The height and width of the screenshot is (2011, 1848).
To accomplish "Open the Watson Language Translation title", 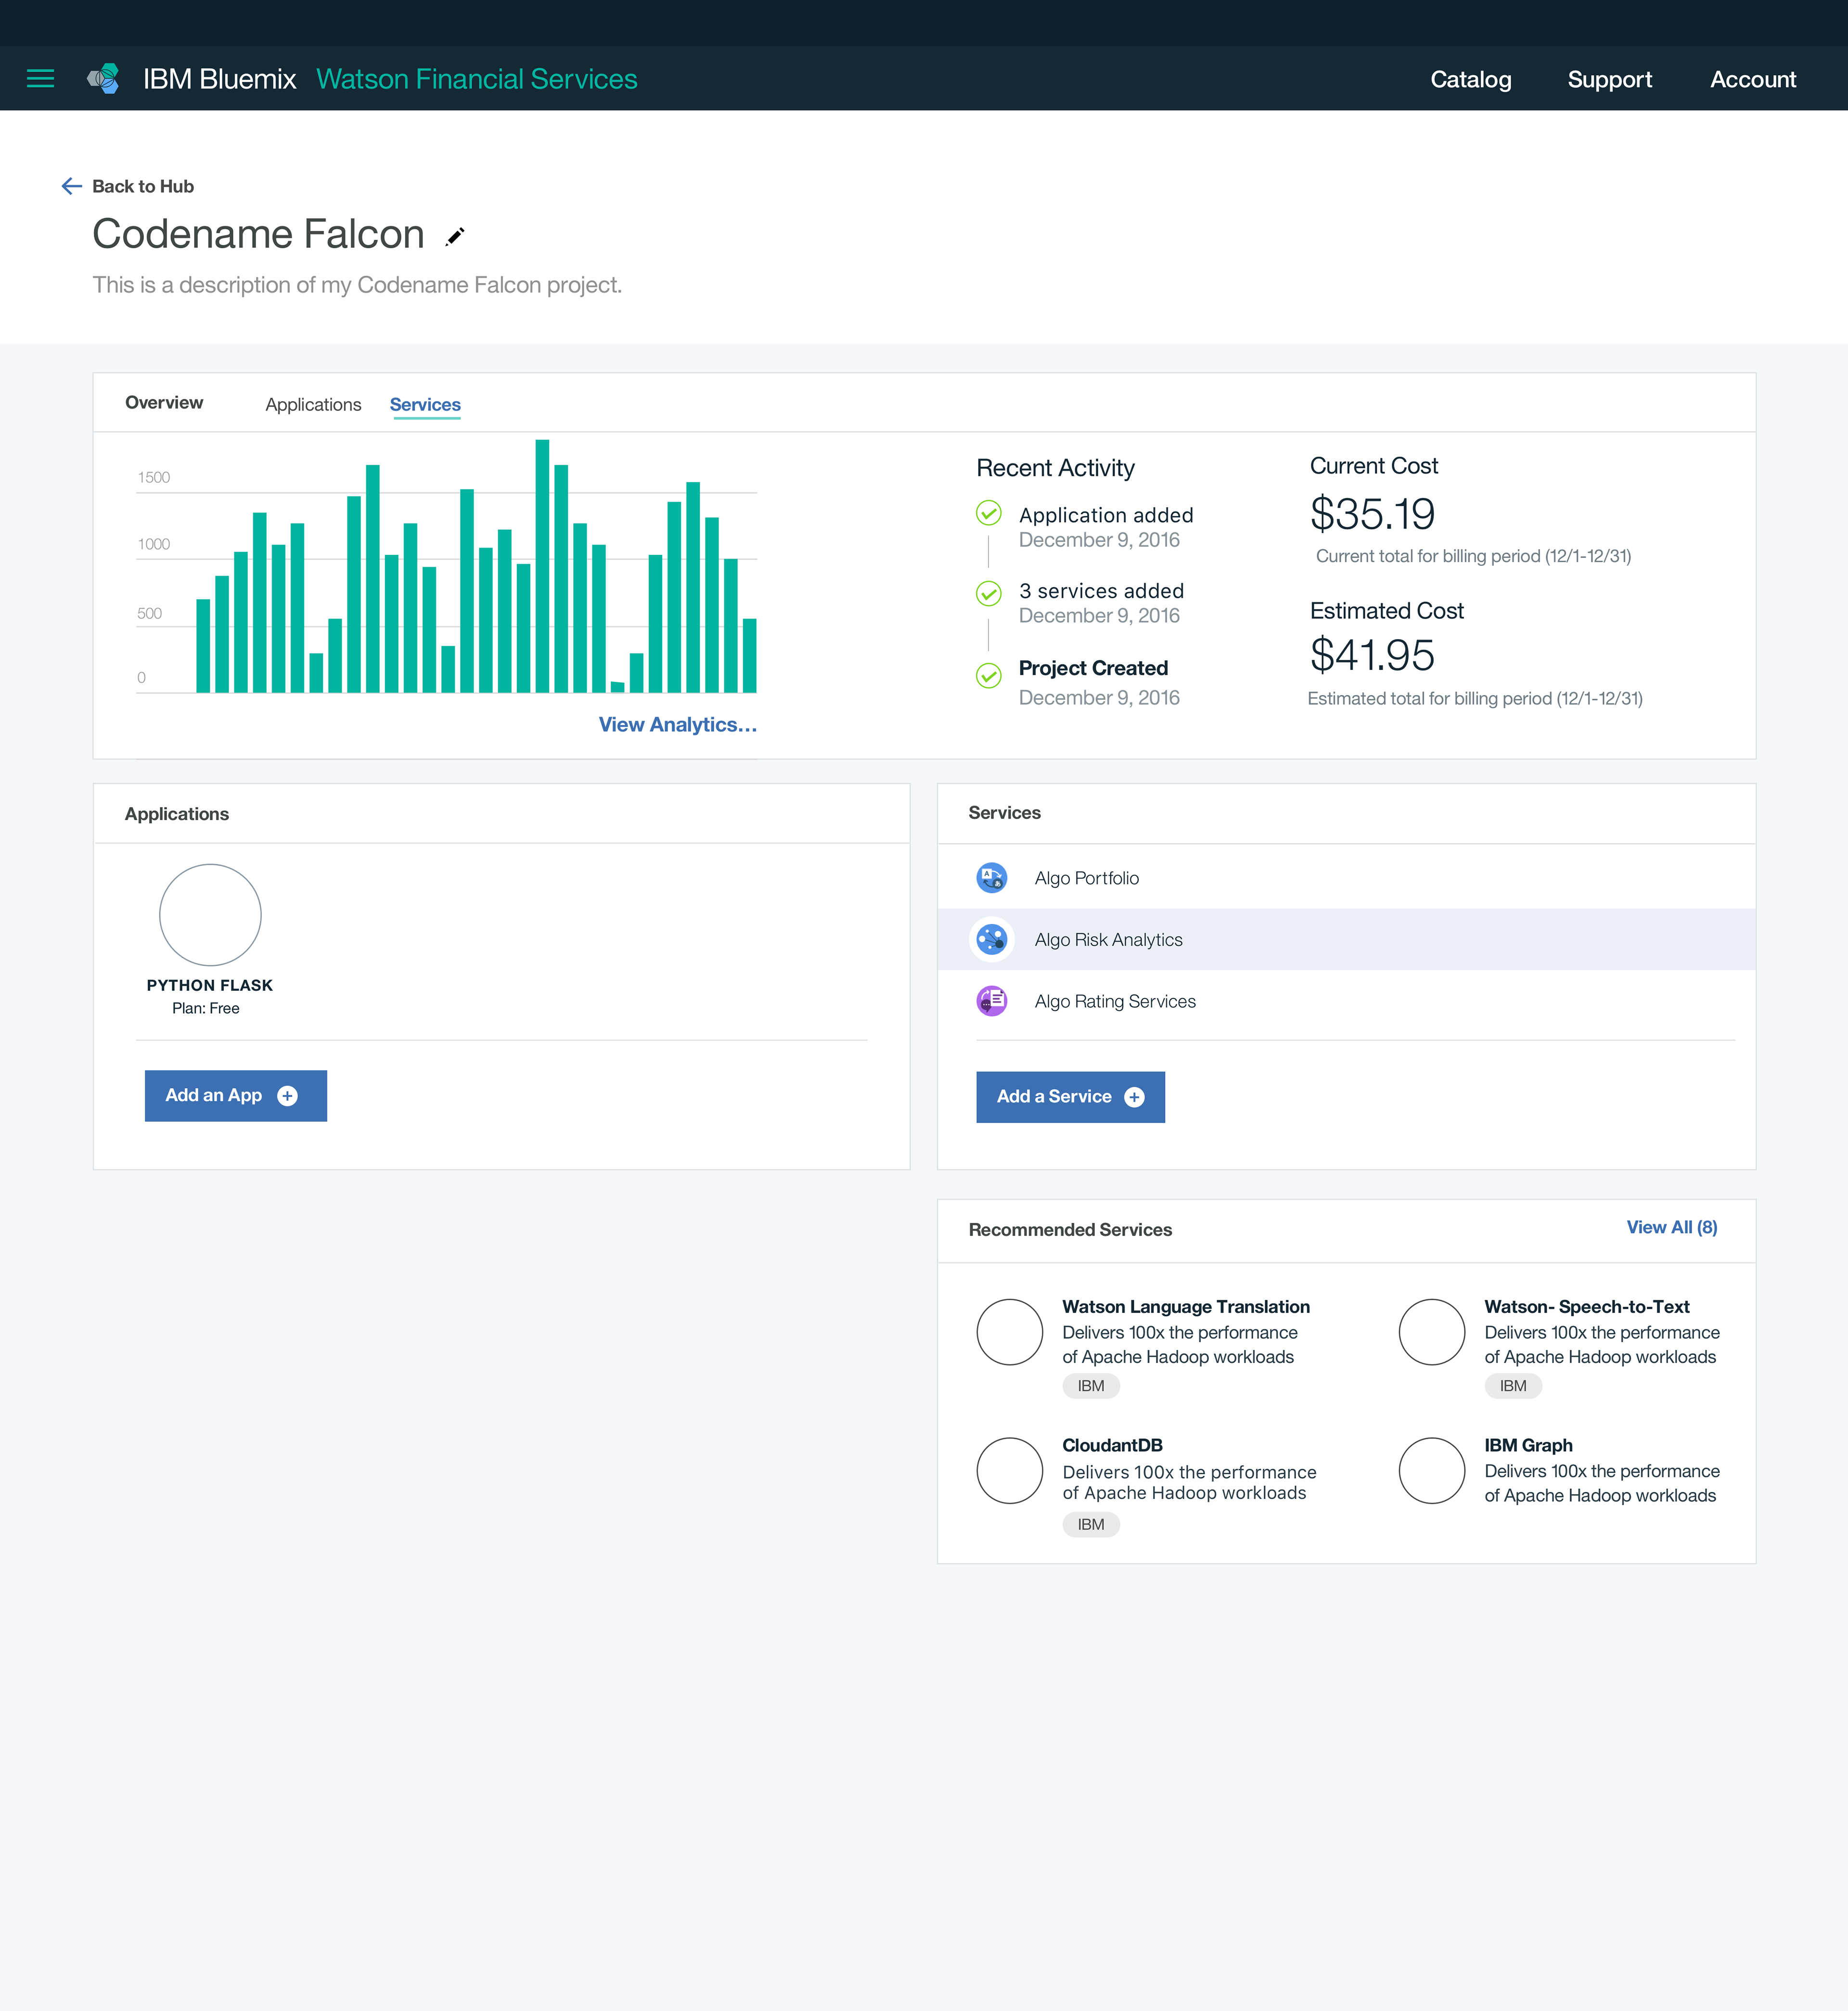I will pos(1186,1306).
